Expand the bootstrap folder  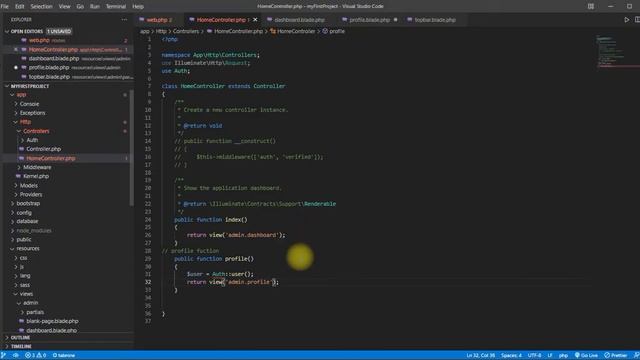click(12, 203)
